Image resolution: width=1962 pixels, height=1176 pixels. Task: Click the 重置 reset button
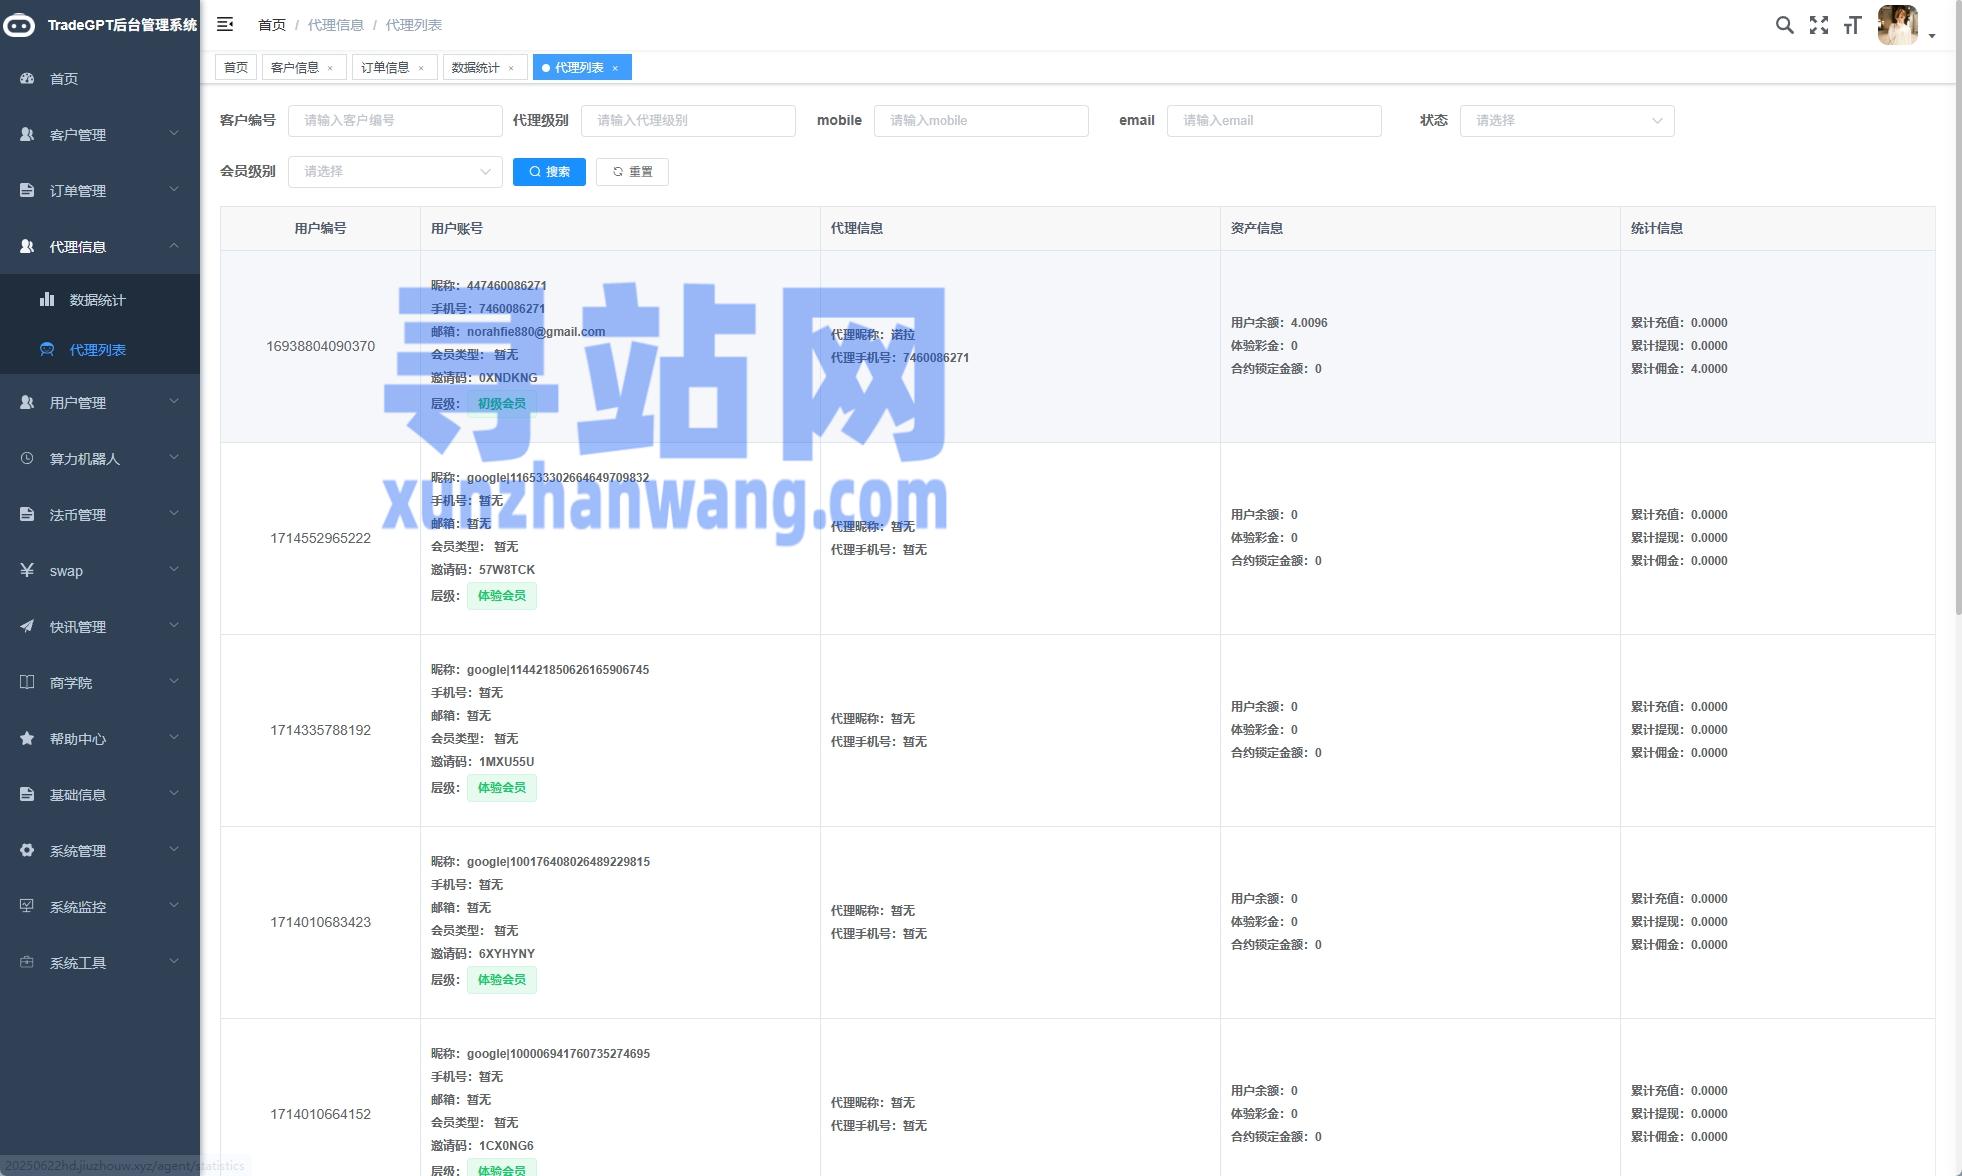pyautogui.click(x=632, y=171)
